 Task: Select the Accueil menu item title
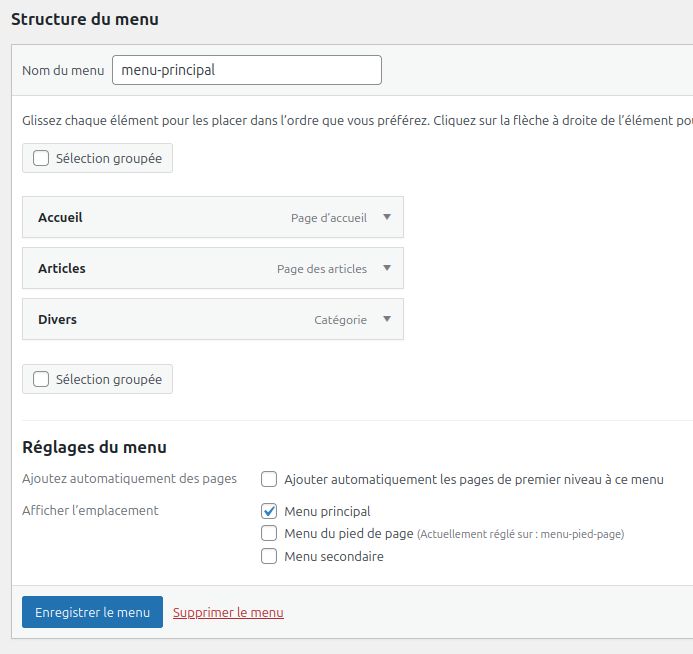(60, 217)
